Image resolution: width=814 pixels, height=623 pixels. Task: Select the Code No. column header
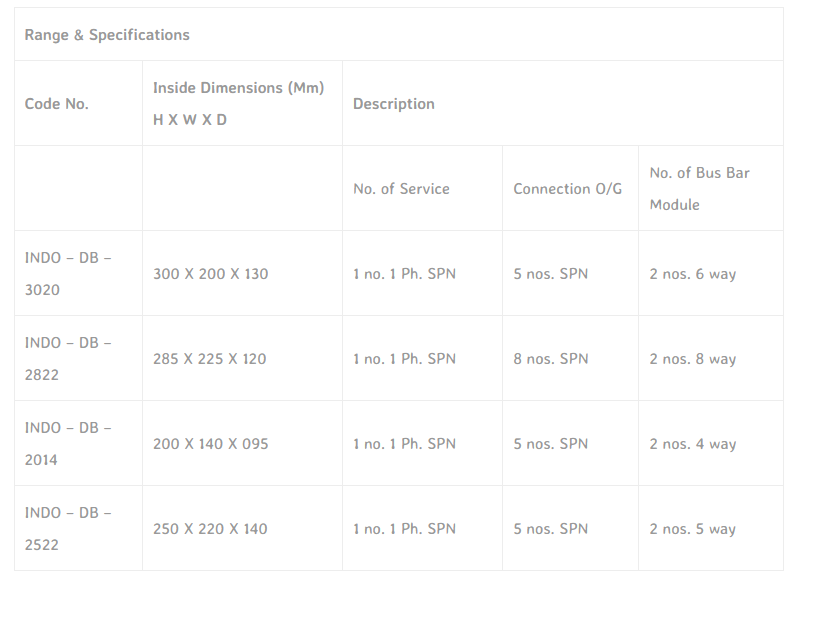tap(57, 104)
